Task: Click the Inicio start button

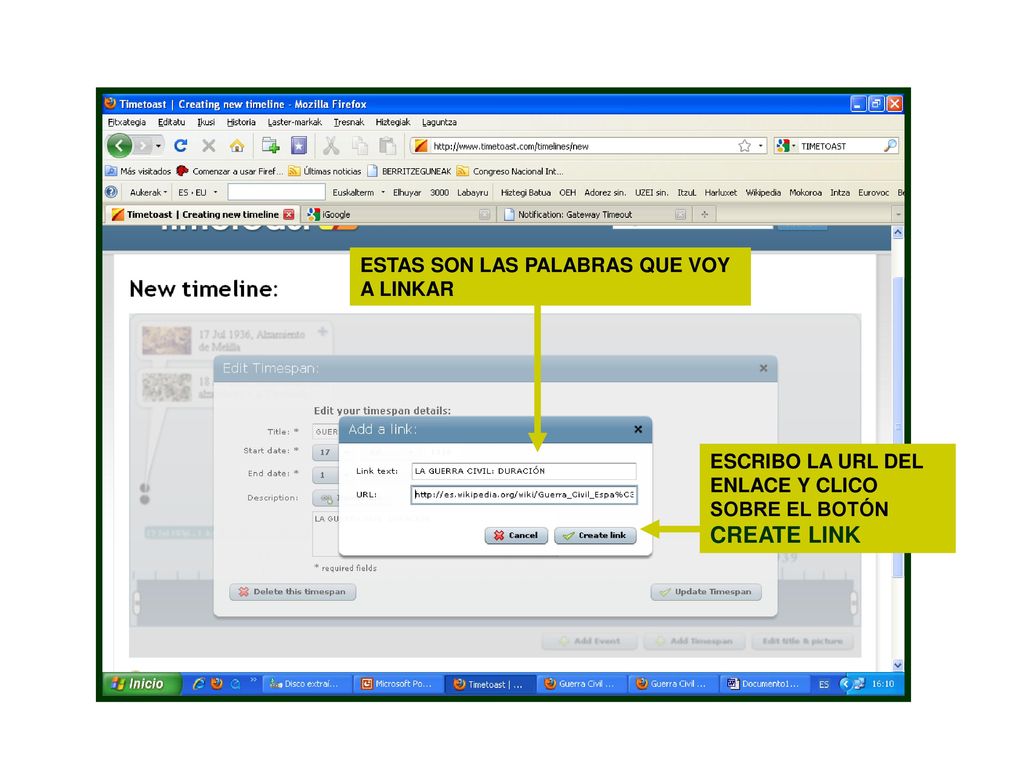Action: point(142,684)
